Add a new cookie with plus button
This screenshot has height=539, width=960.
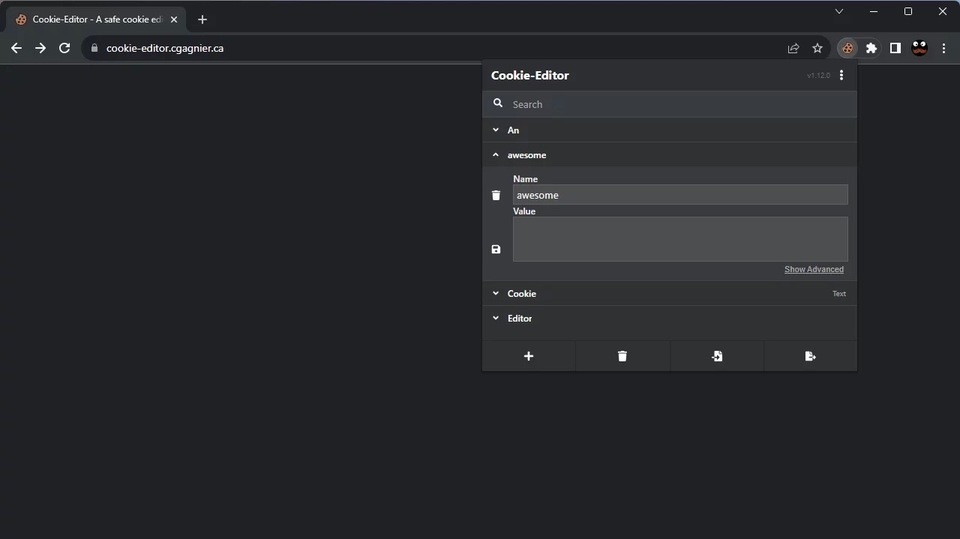tap(528, 356)
